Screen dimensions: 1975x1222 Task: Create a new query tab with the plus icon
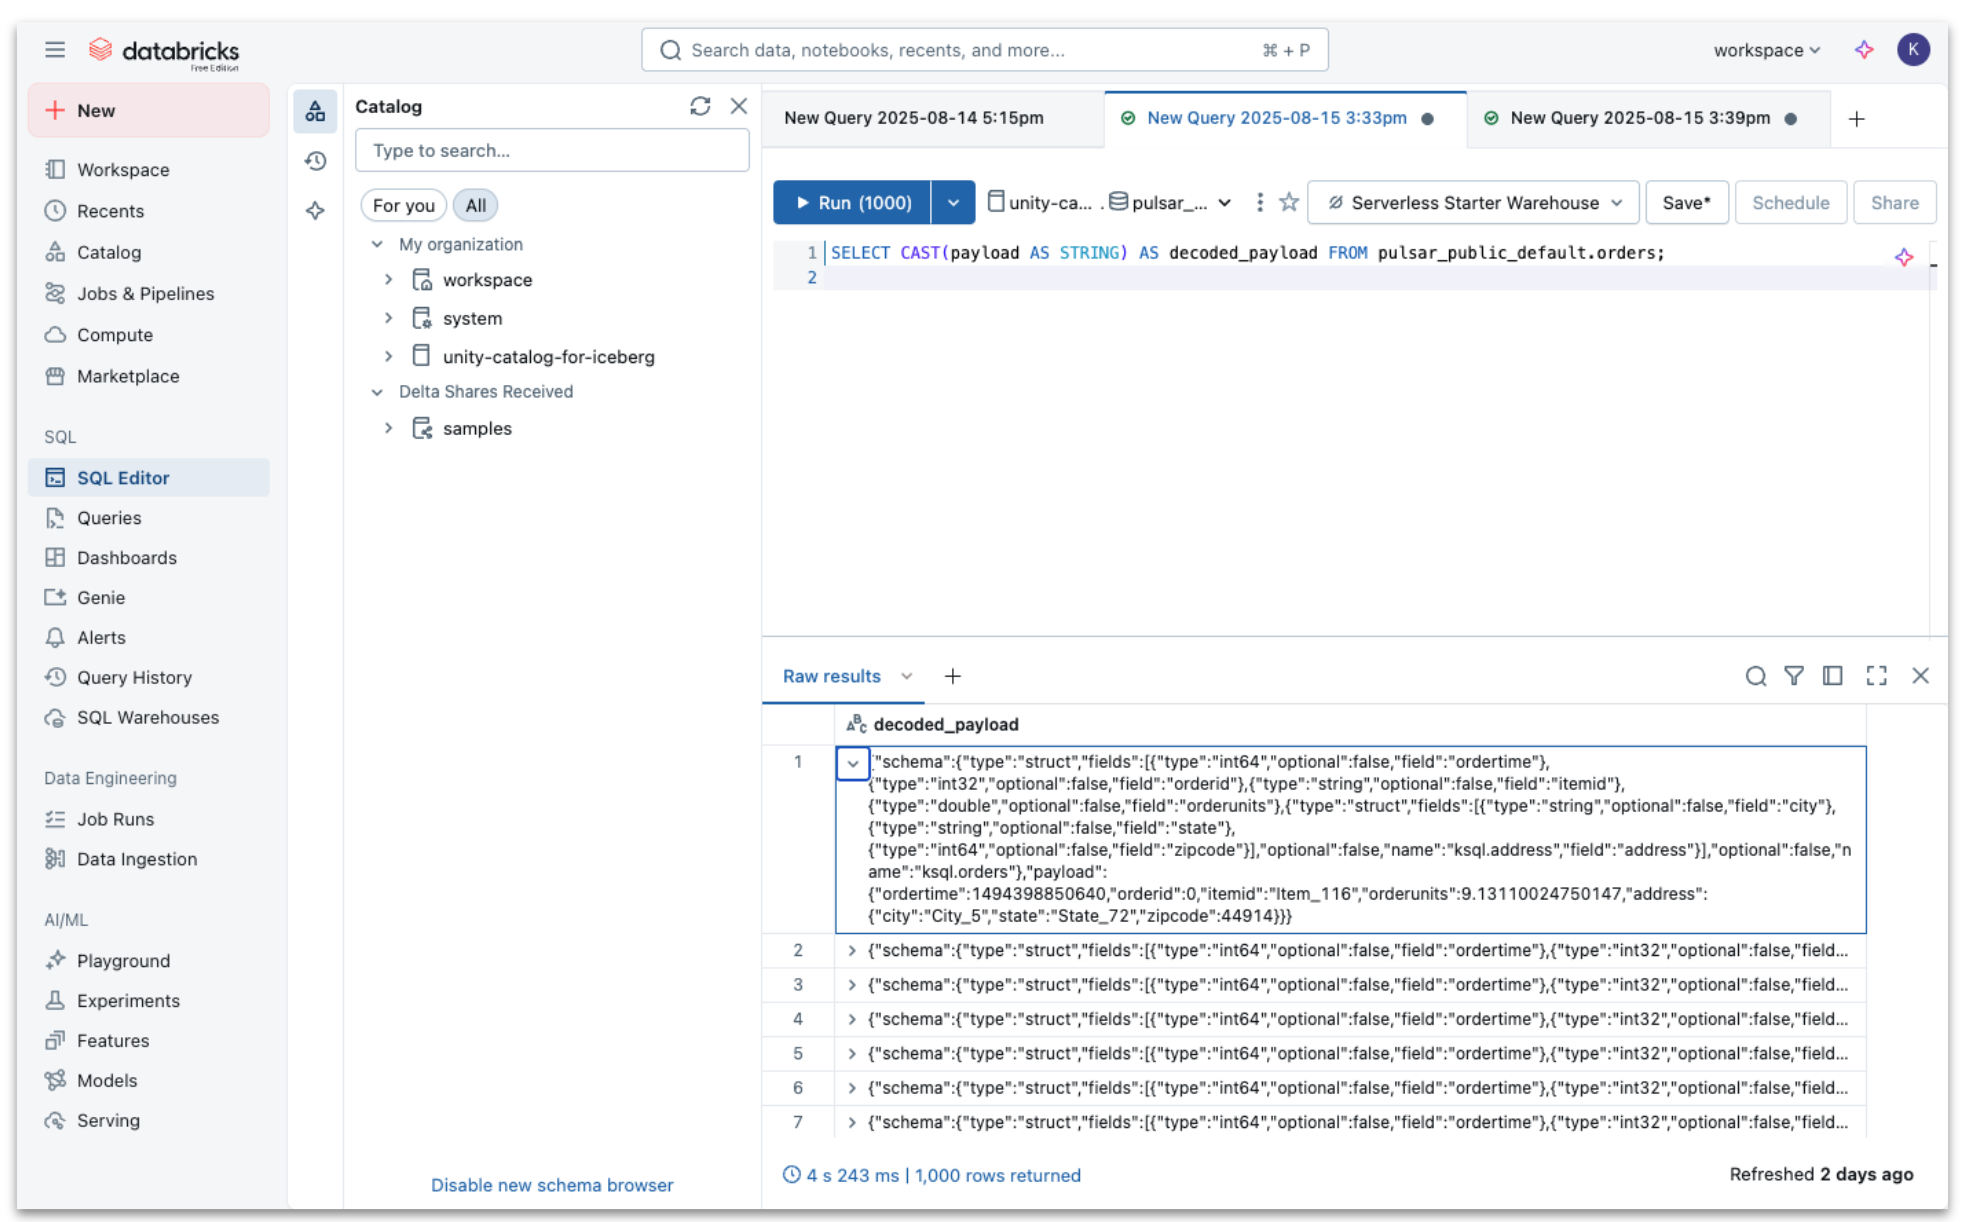pyautogui.click(x=1857, y=118)
